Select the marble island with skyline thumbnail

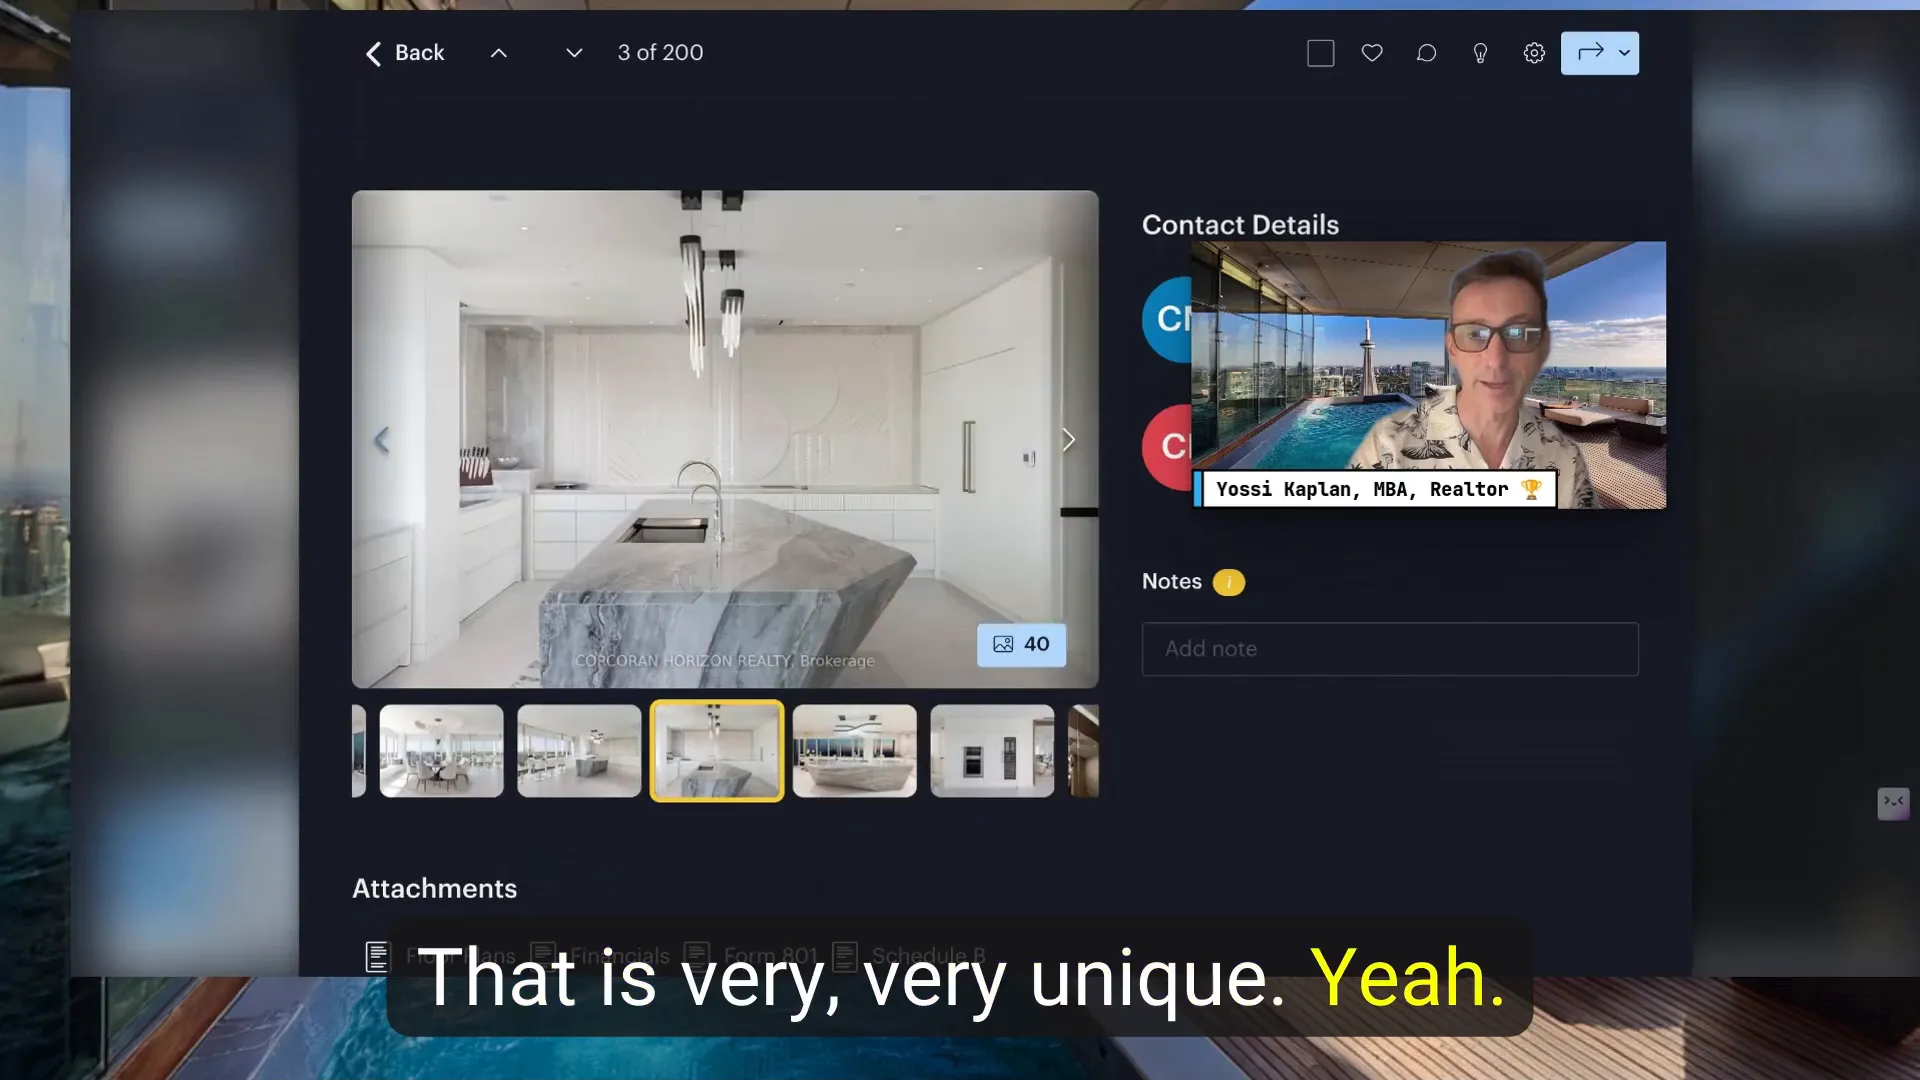[x=854, y=751]
